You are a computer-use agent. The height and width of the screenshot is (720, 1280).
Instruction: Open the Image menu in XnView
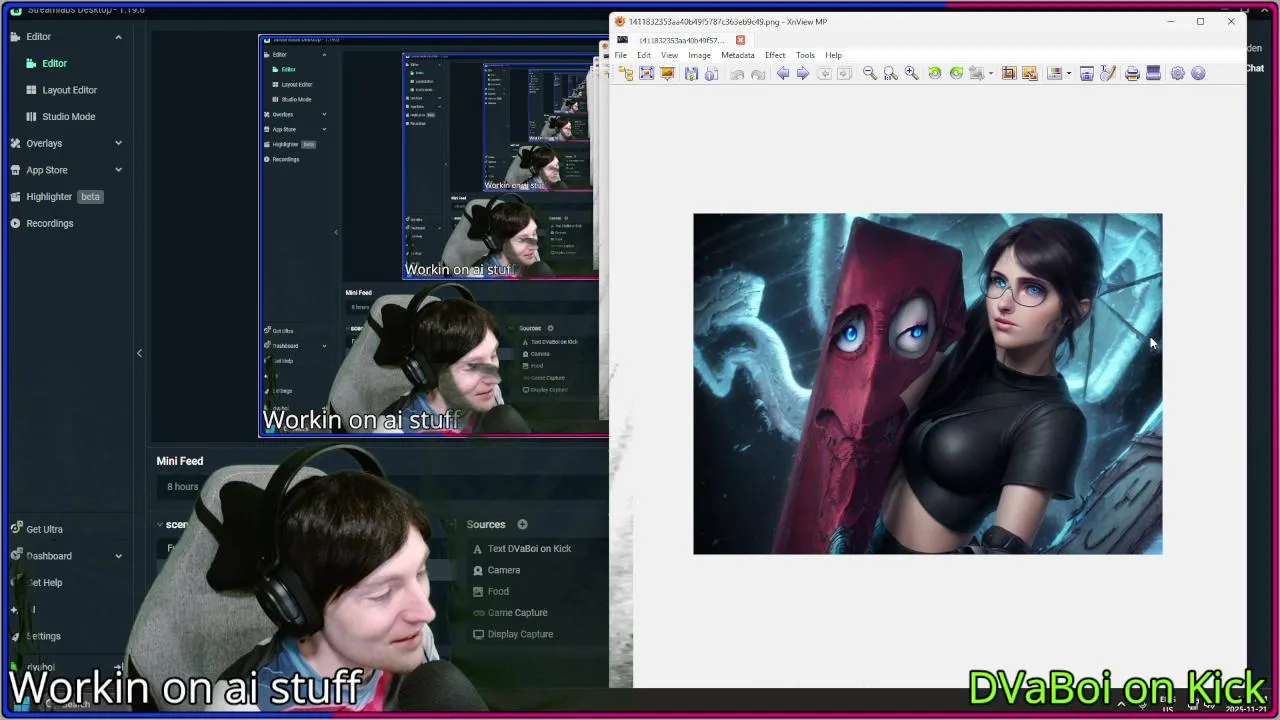(x=700, y=55)
